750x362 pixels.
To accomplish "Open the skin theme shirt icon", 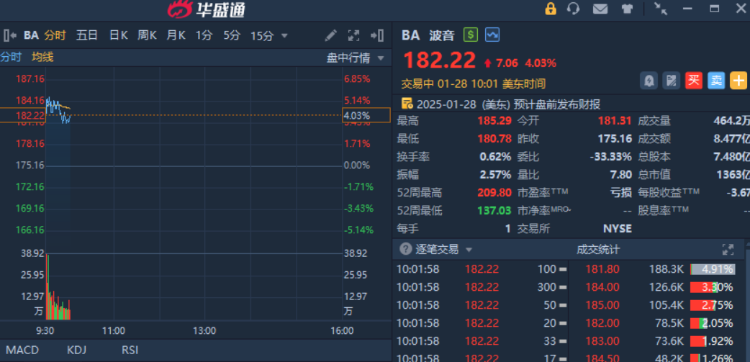I will click(627, 9).
